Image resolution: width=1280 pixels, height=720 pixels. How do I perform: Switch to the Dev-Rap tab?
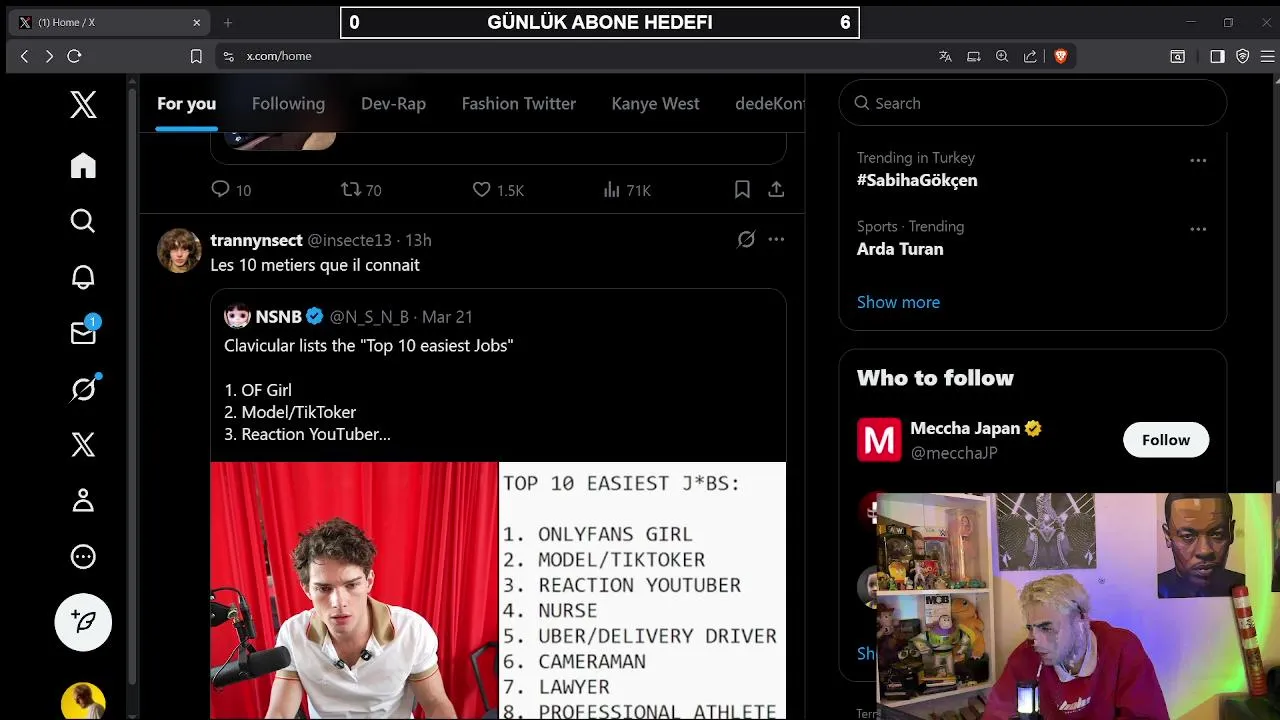[x=393, y=104]
